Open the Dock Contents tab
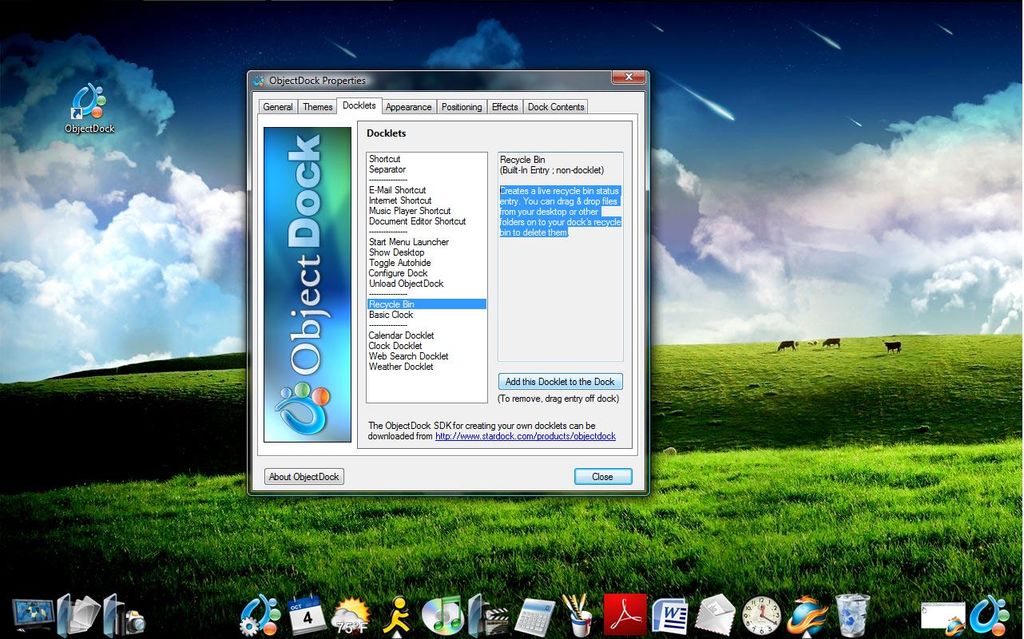 coord(555,106)
